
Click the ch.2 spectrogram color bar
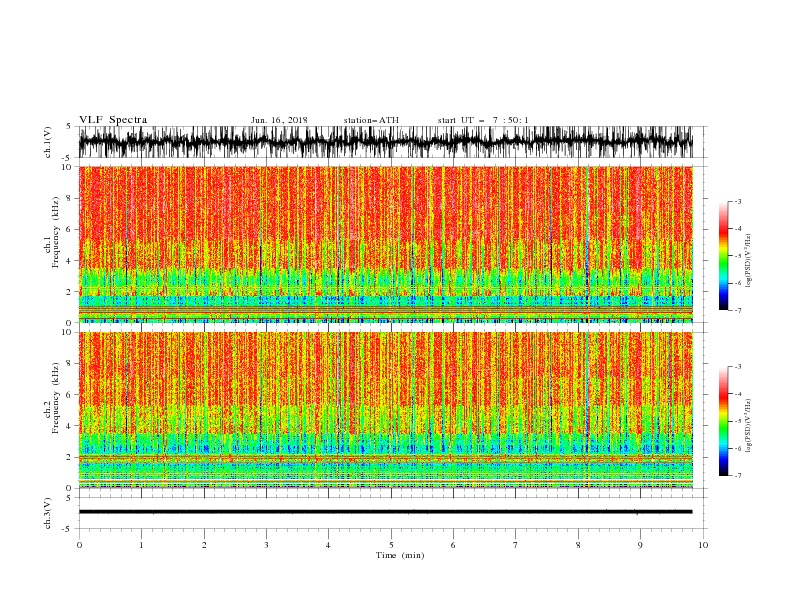(x=723, y=421)
